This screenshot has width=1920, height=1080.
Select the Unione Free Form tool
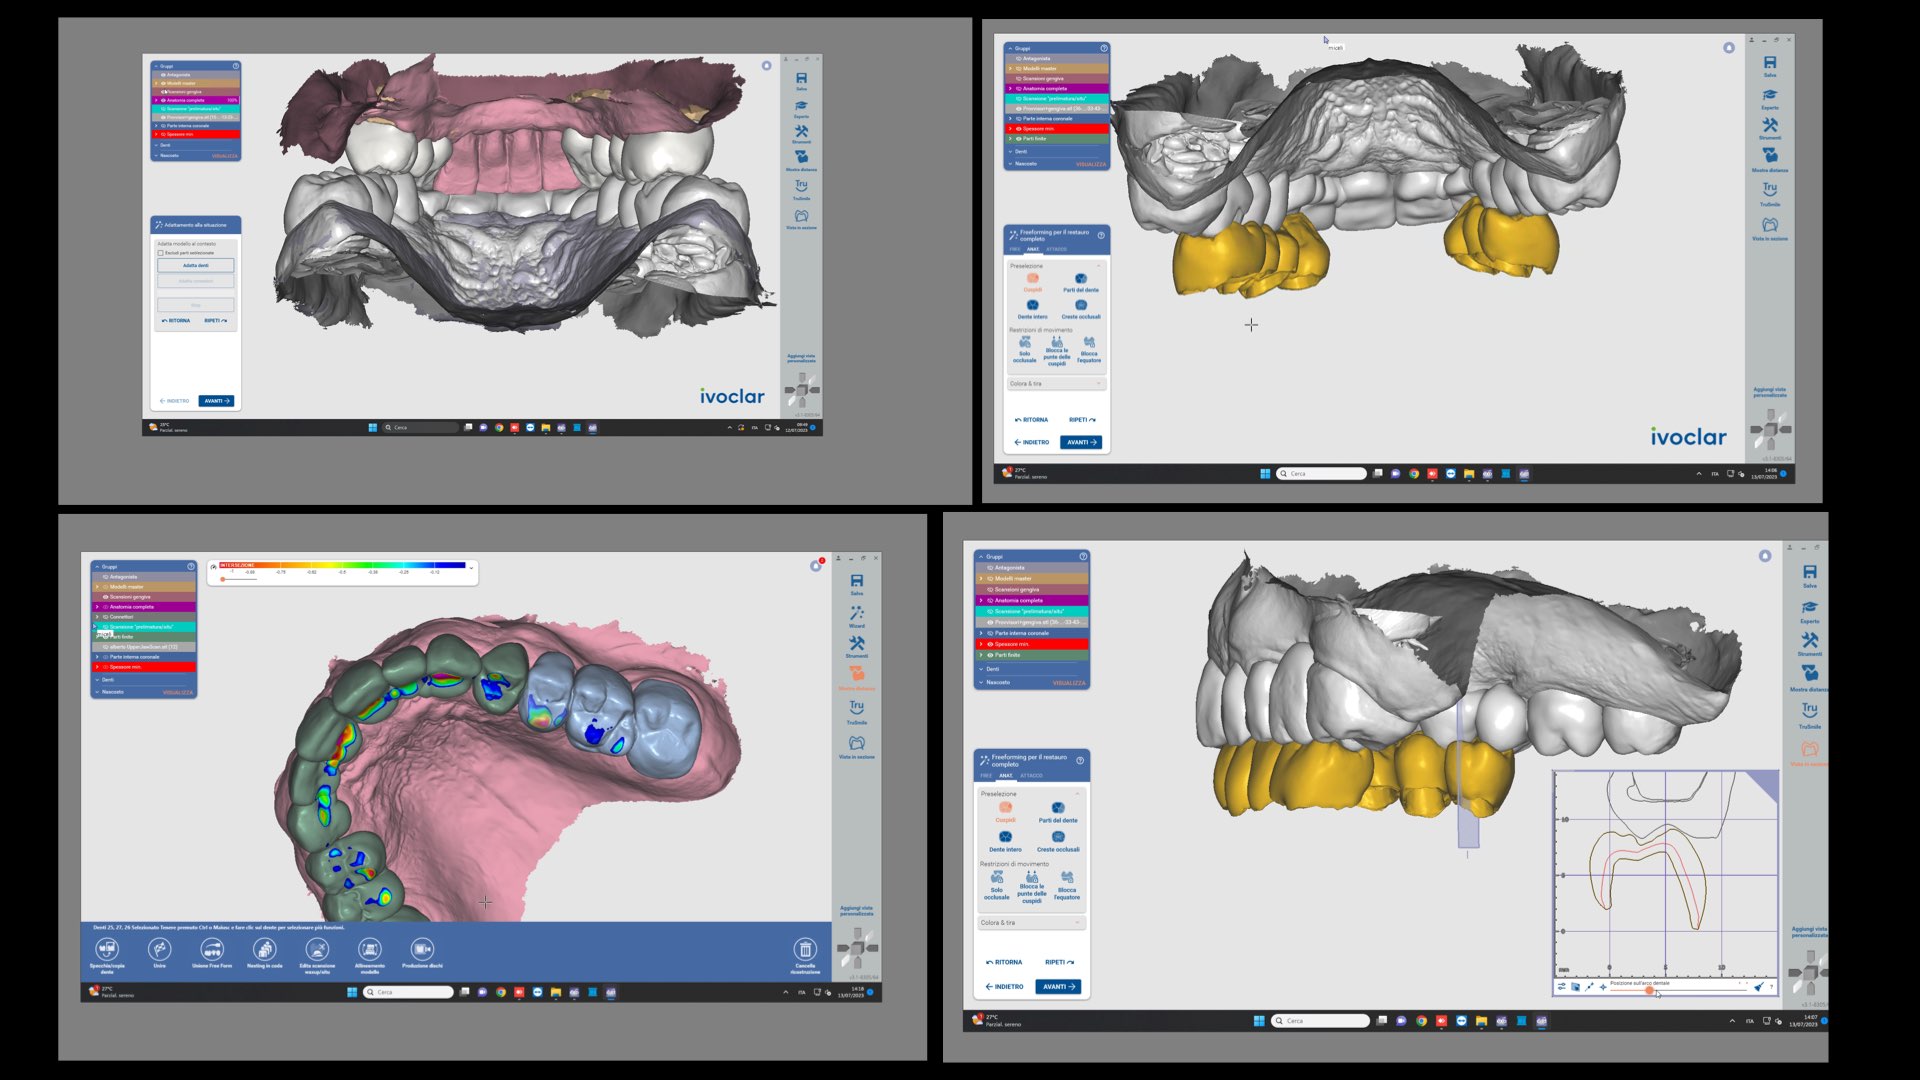click(212, 949)
